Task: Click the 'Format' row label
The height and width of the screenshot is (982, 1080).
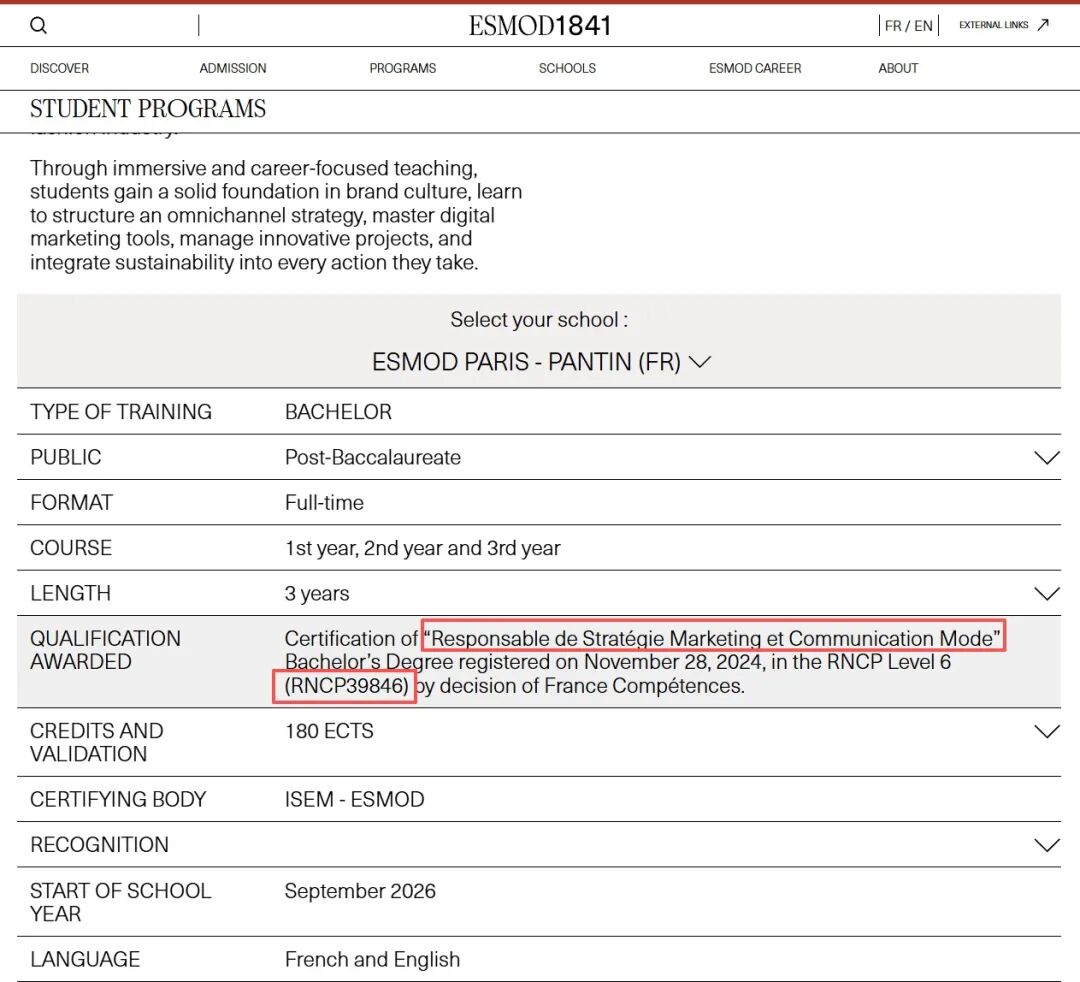Action: [x=71, y=503]
